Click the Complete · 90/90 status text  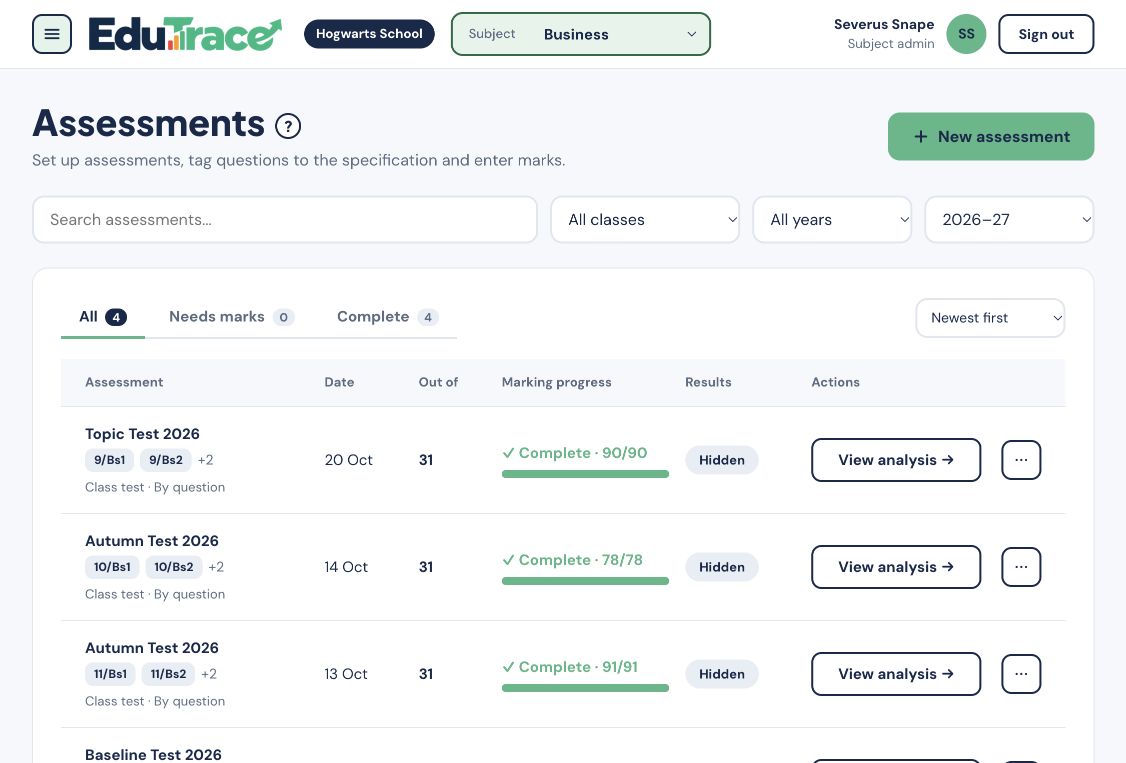pos(574,453)
